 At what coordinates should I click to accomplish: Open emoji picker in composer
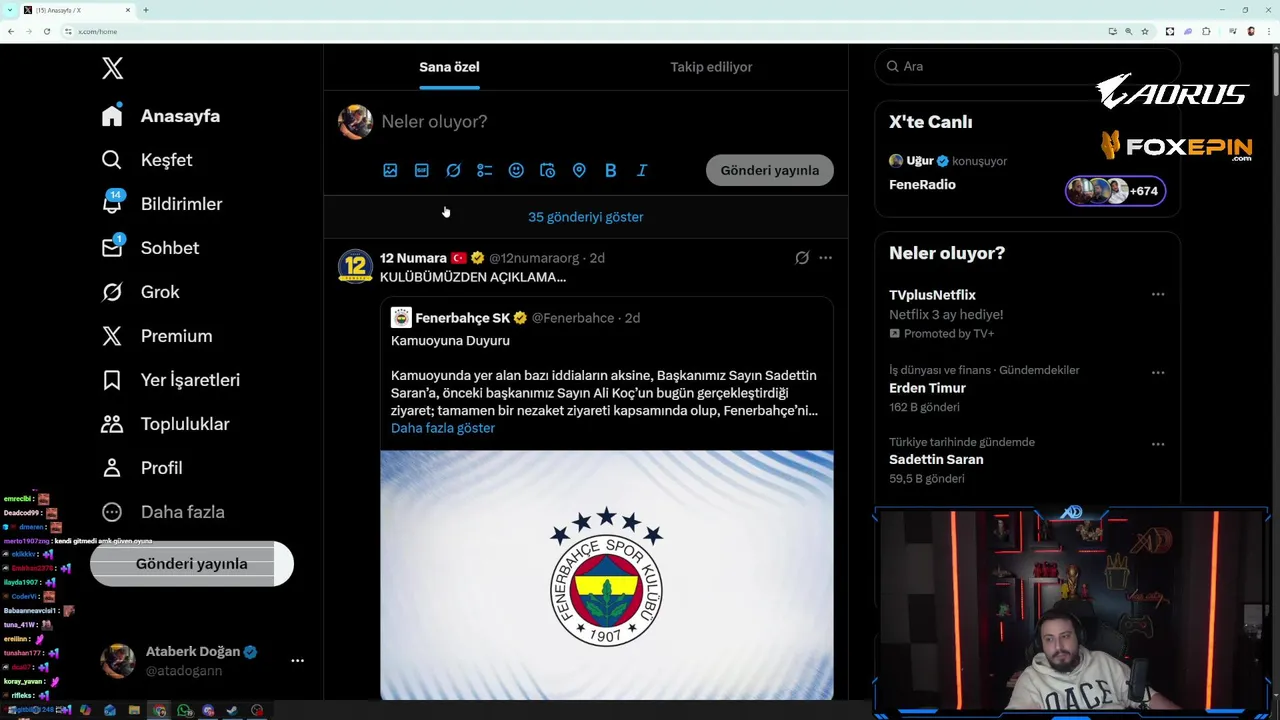coord(516,171)
